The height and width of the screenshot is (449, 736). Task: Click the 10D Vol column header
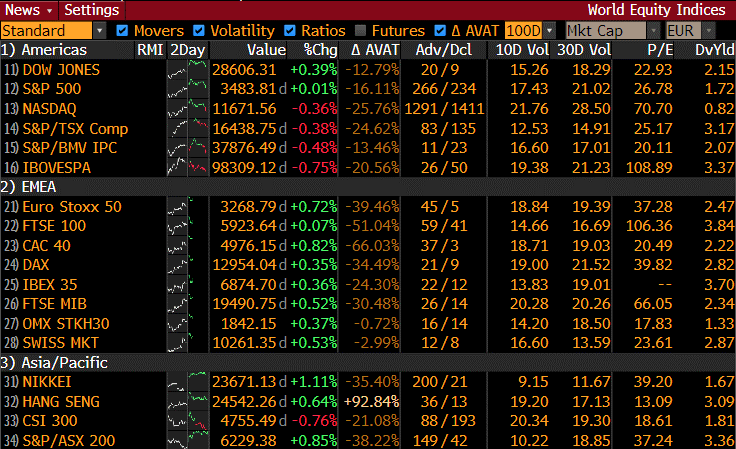tap(522, 50)
